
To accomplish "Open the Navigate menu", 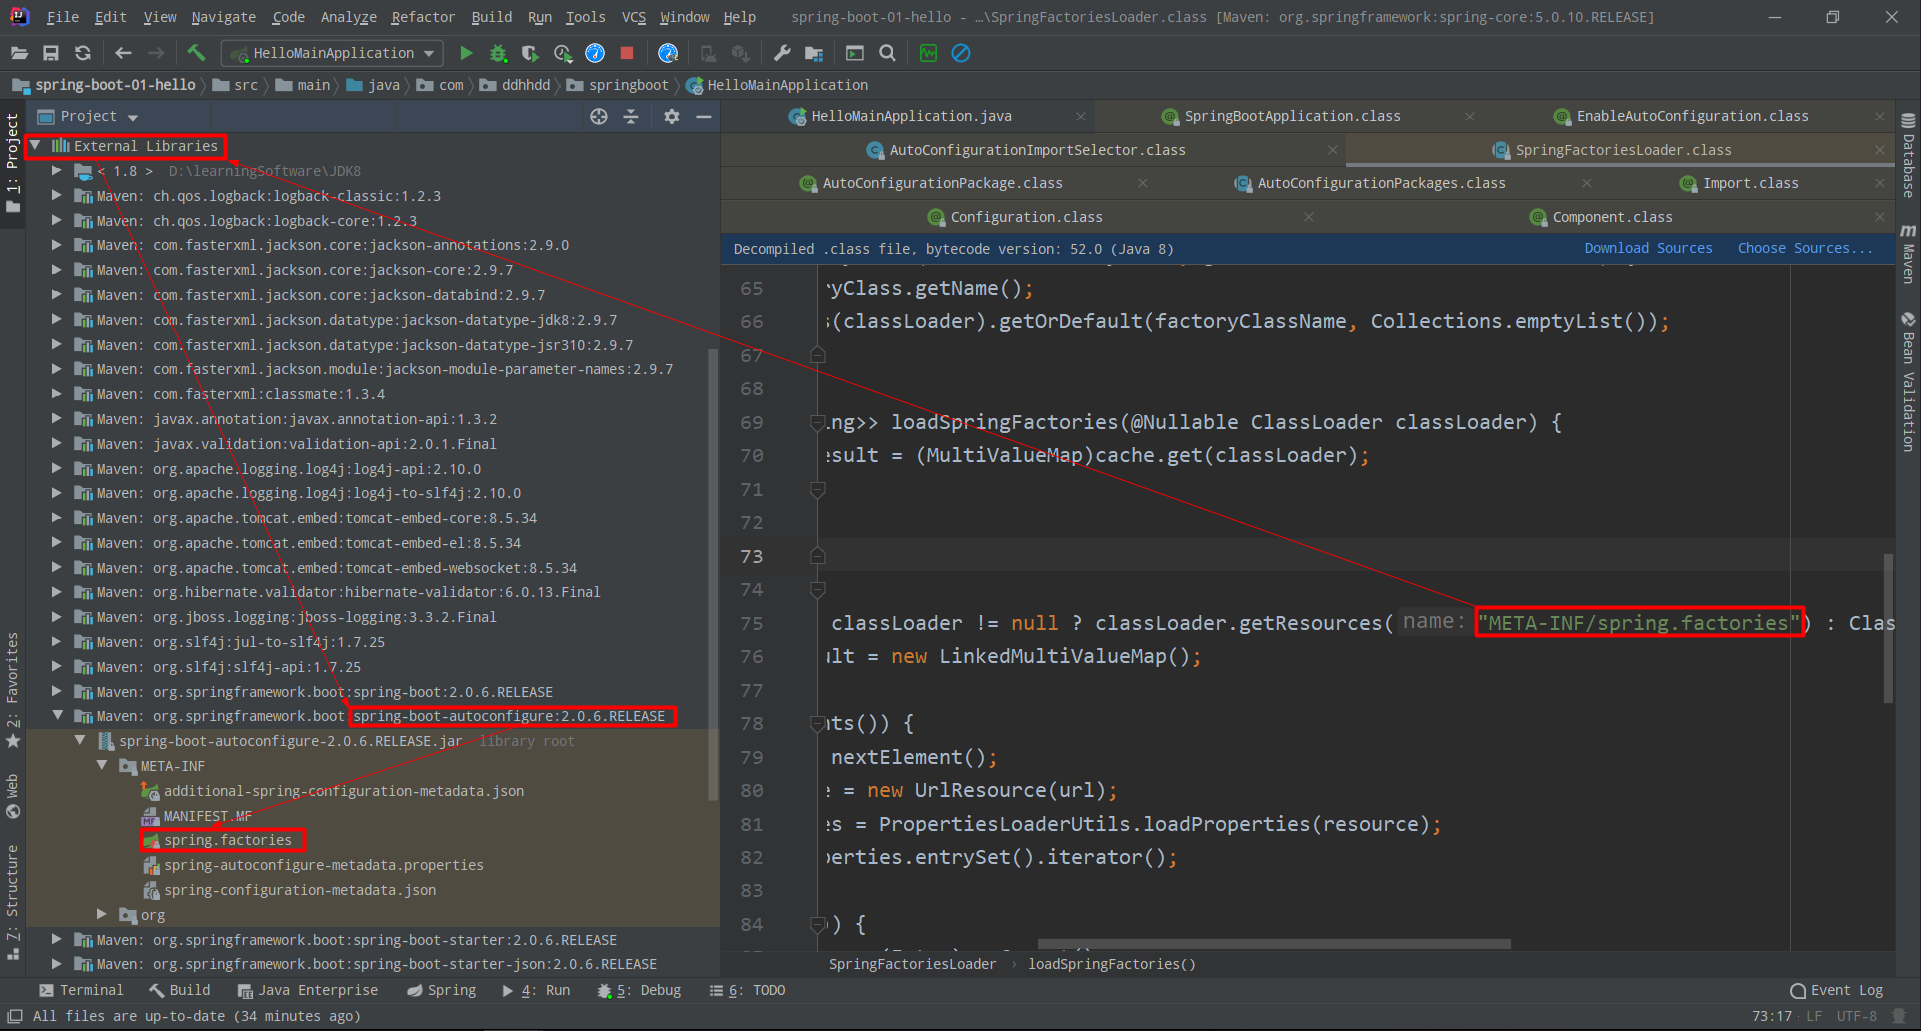I will coord(223,17).
